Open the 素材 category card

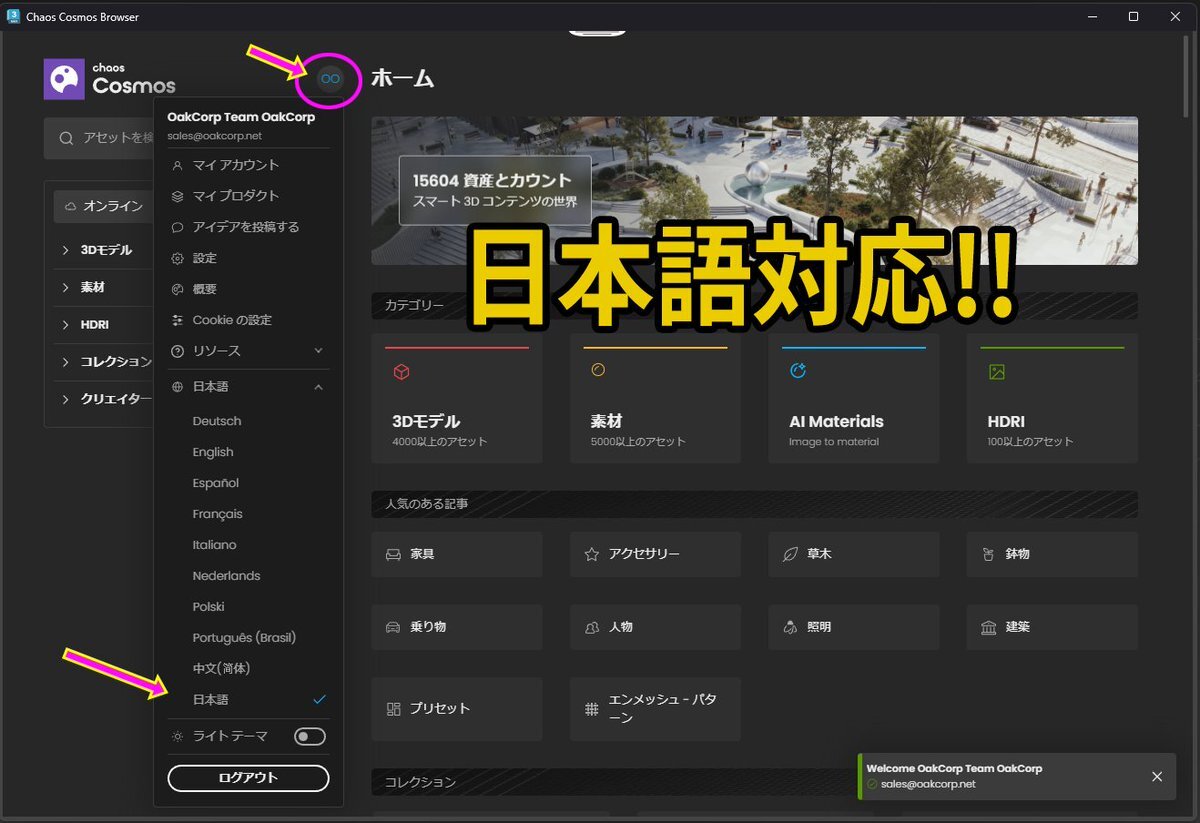(x=655, y=398)
